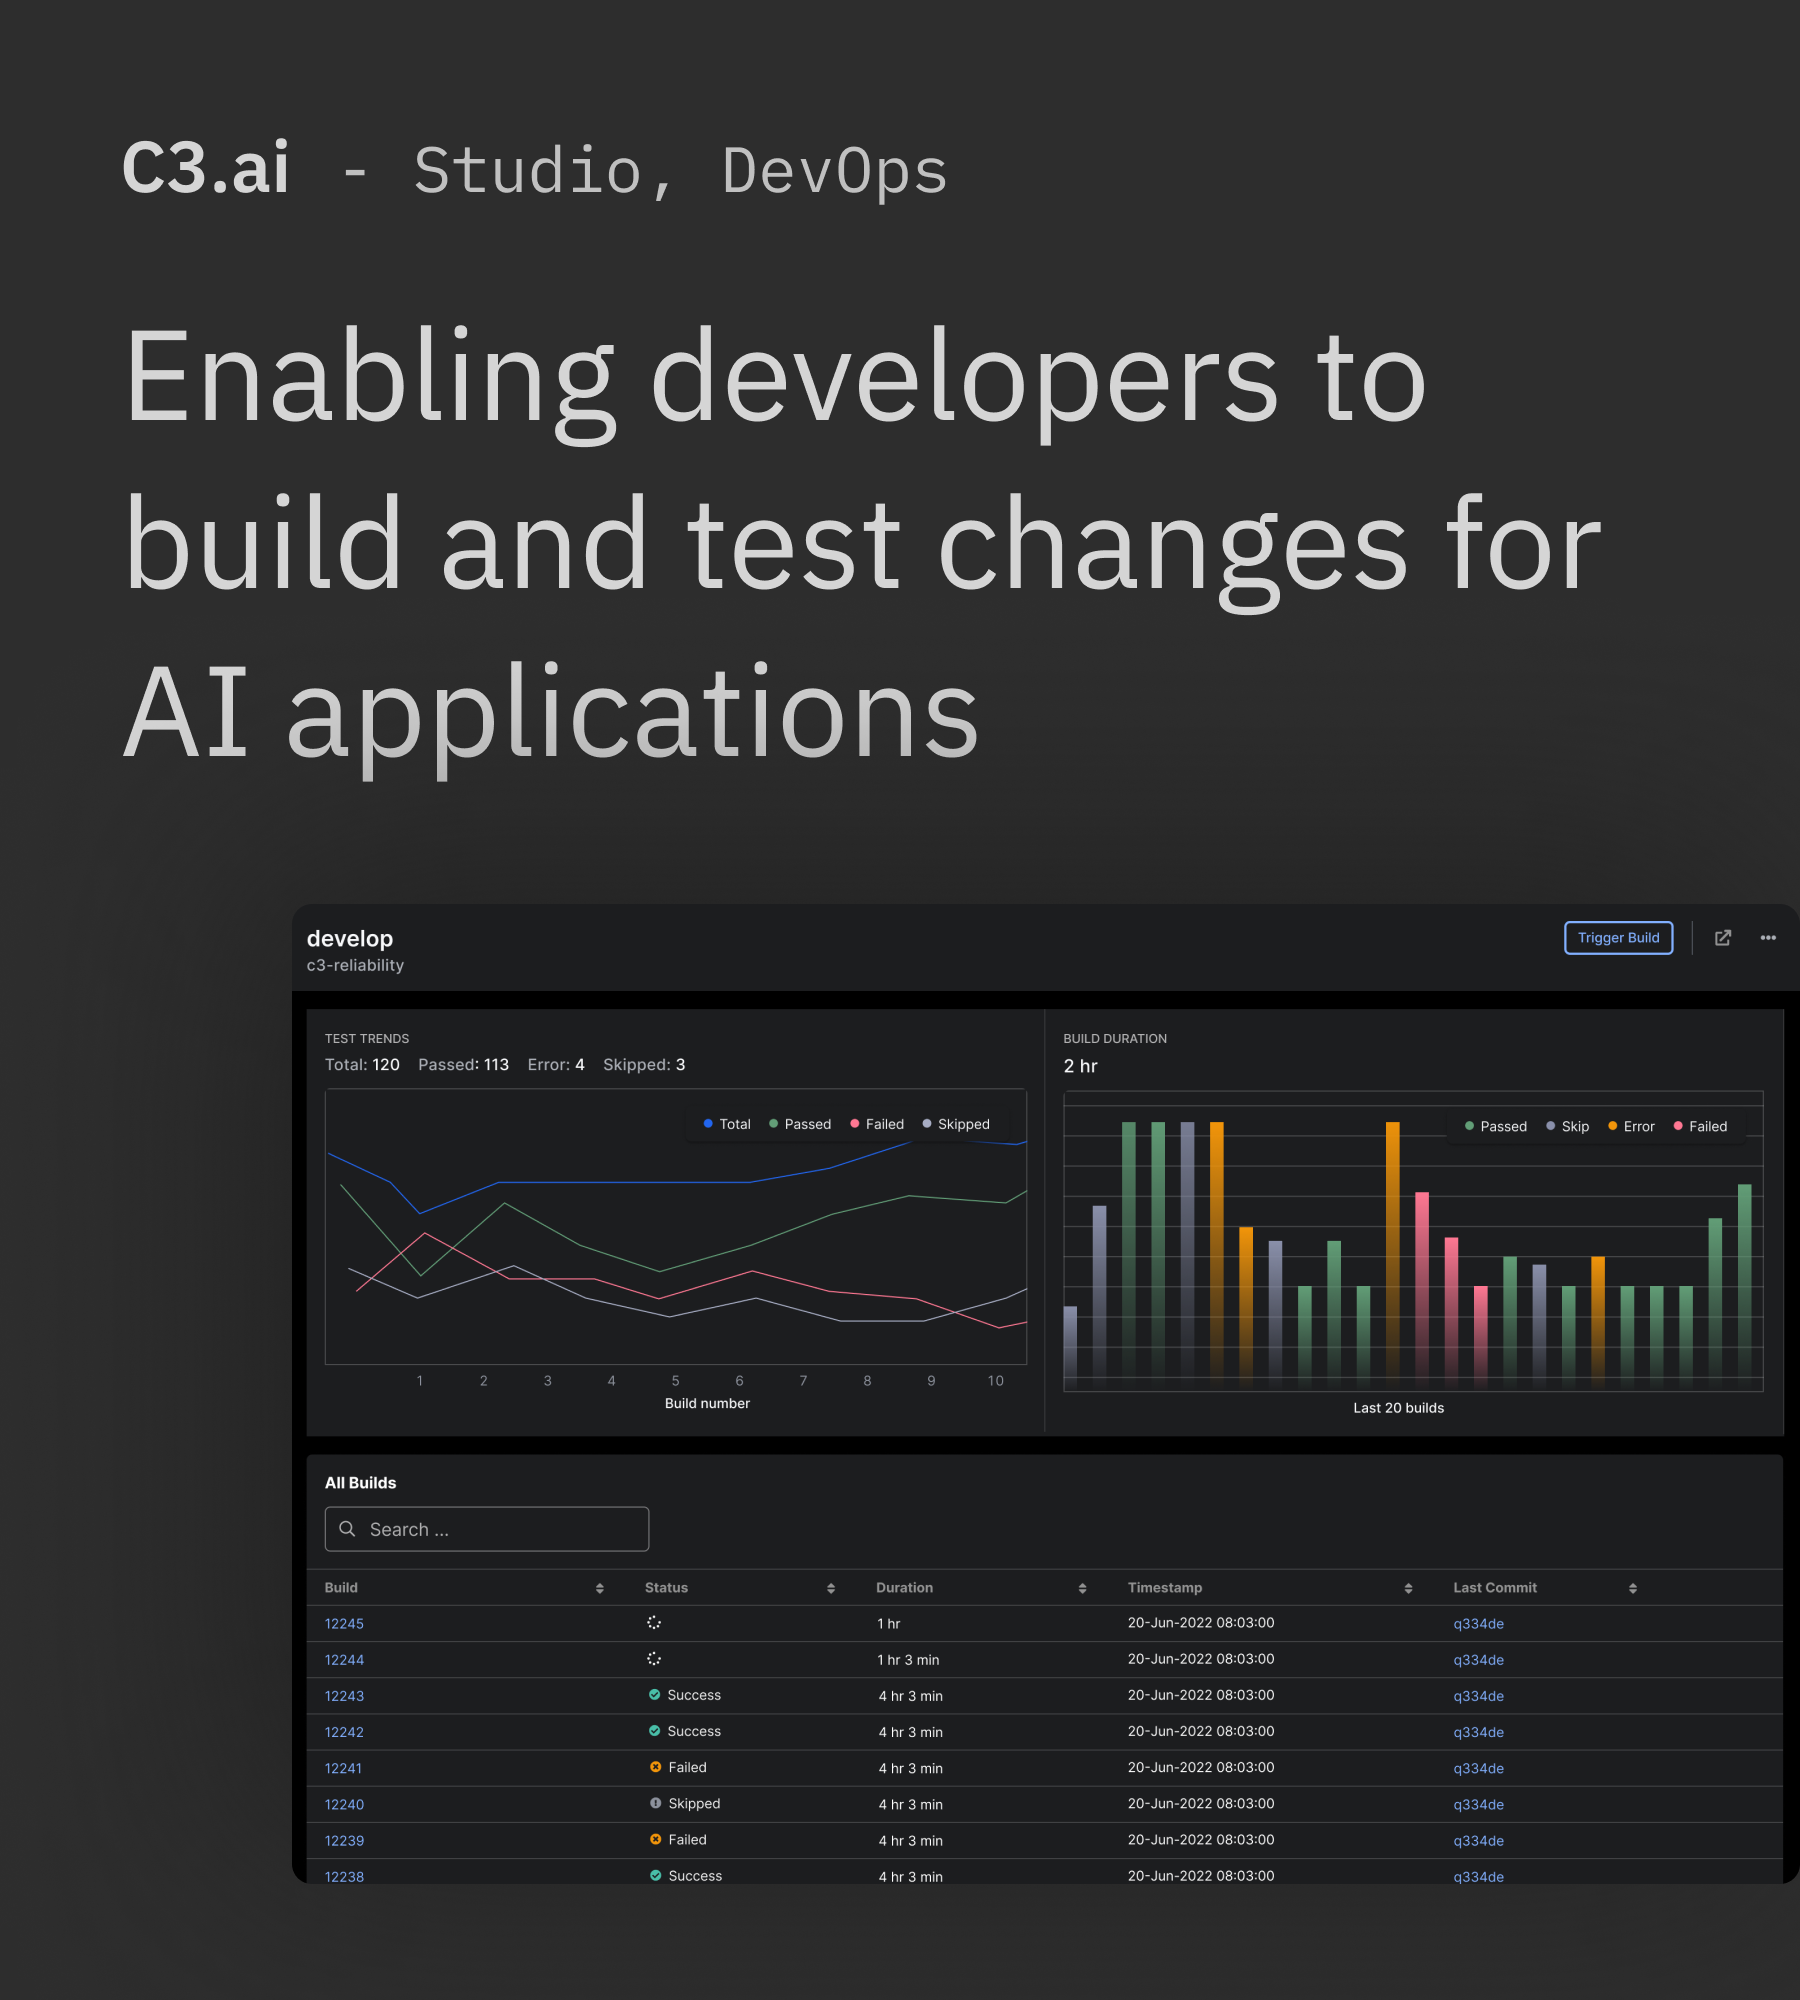Sort table by Status column arrows
Screen dimensions: 1800x2000
pos(831,1588)
